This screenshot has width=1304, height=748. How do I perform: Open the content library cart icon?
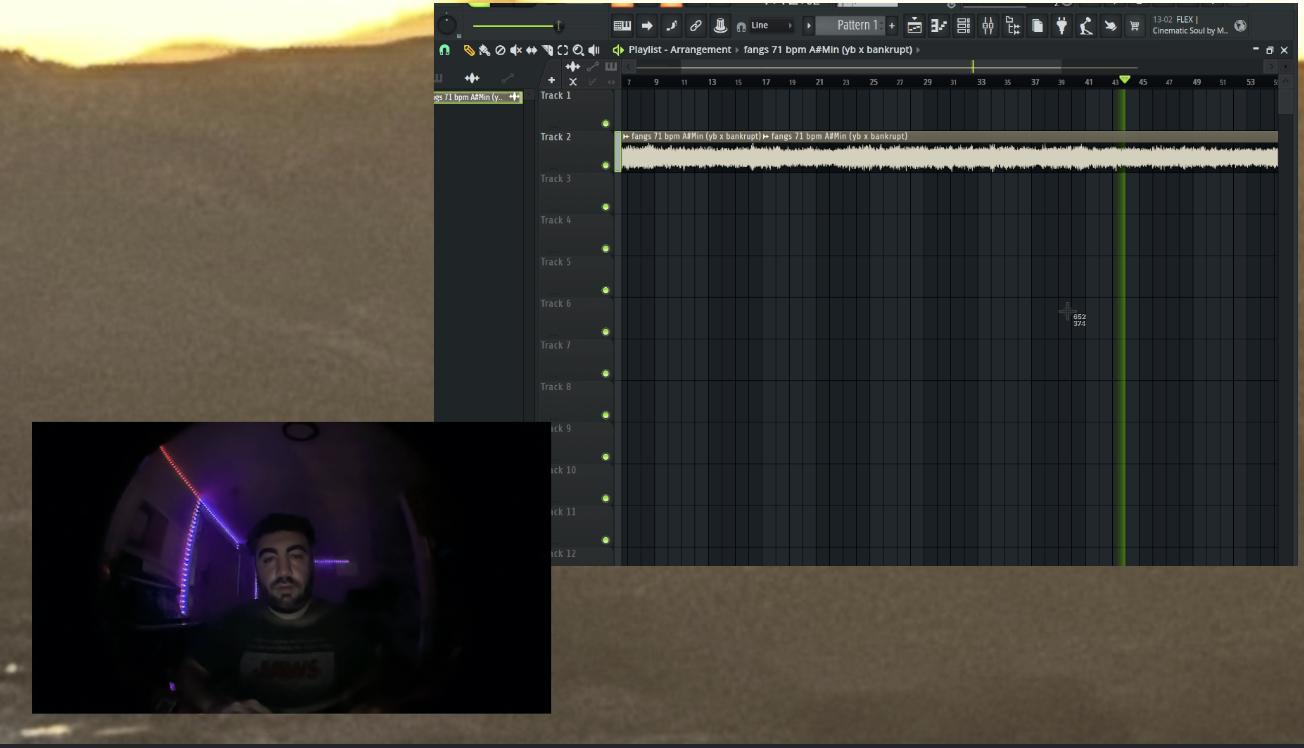1135,26
